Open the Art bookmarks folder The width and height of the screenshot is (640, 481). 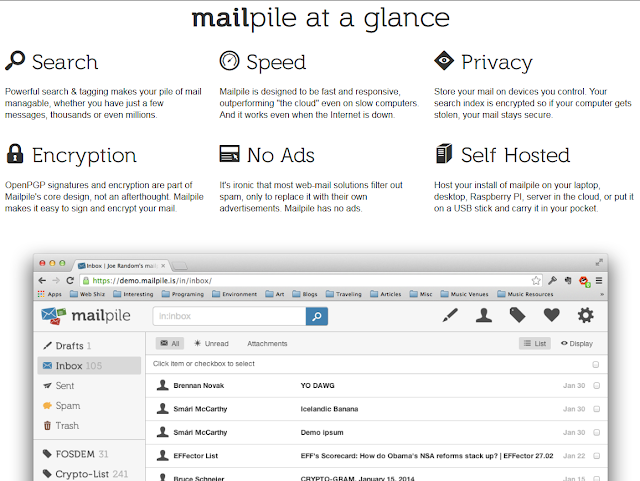pos(275,294)
